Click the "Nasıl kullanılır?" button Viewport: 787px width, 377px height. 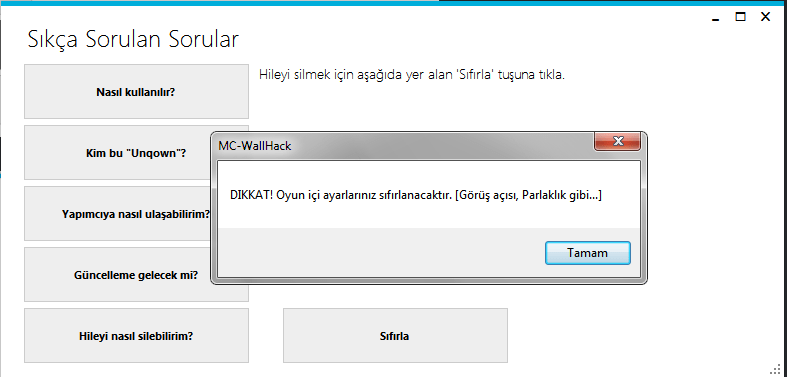click(x=136, y=92)
